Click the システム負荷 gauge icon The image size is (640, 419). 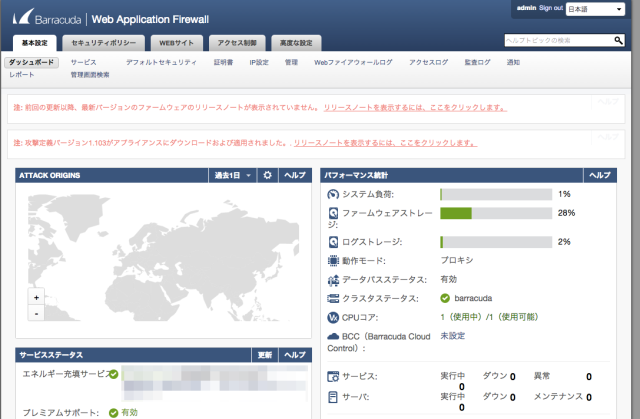[333, 194]
